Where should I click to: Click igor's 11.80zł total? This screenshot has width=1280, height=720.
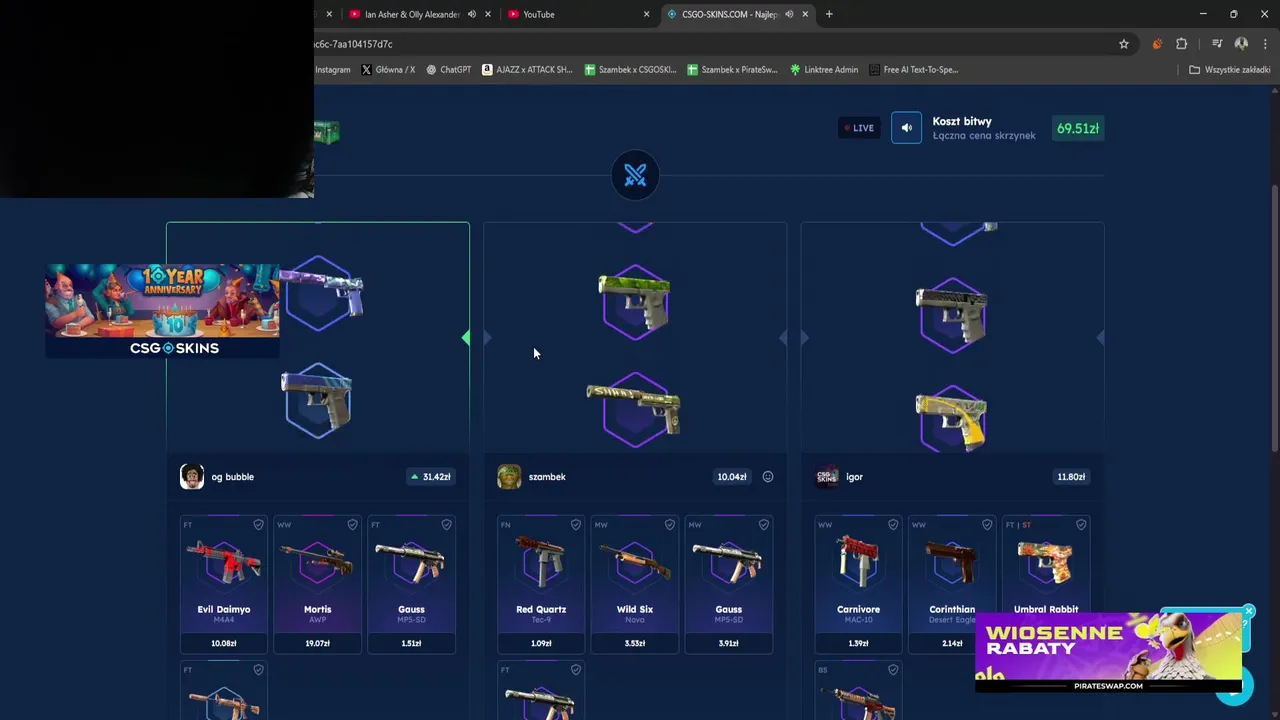1071,477
